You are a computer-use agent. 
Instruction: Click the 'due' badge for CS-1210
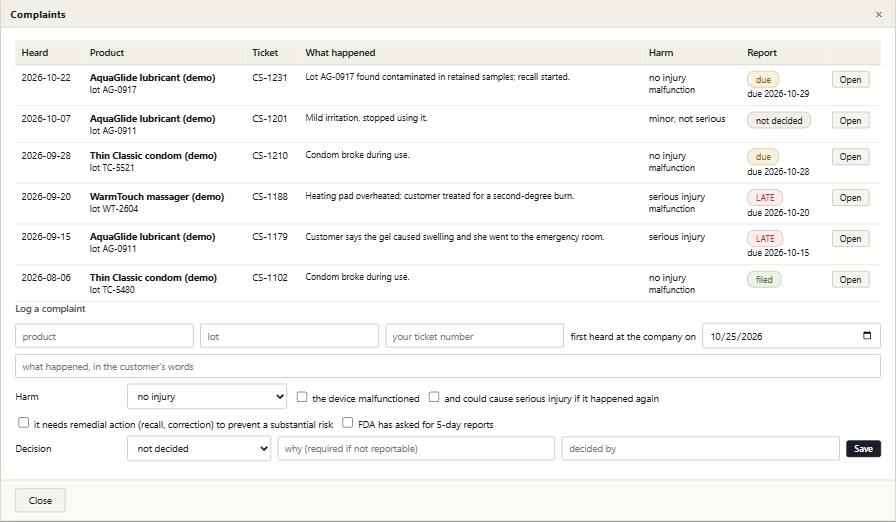(x=763, y=157)
